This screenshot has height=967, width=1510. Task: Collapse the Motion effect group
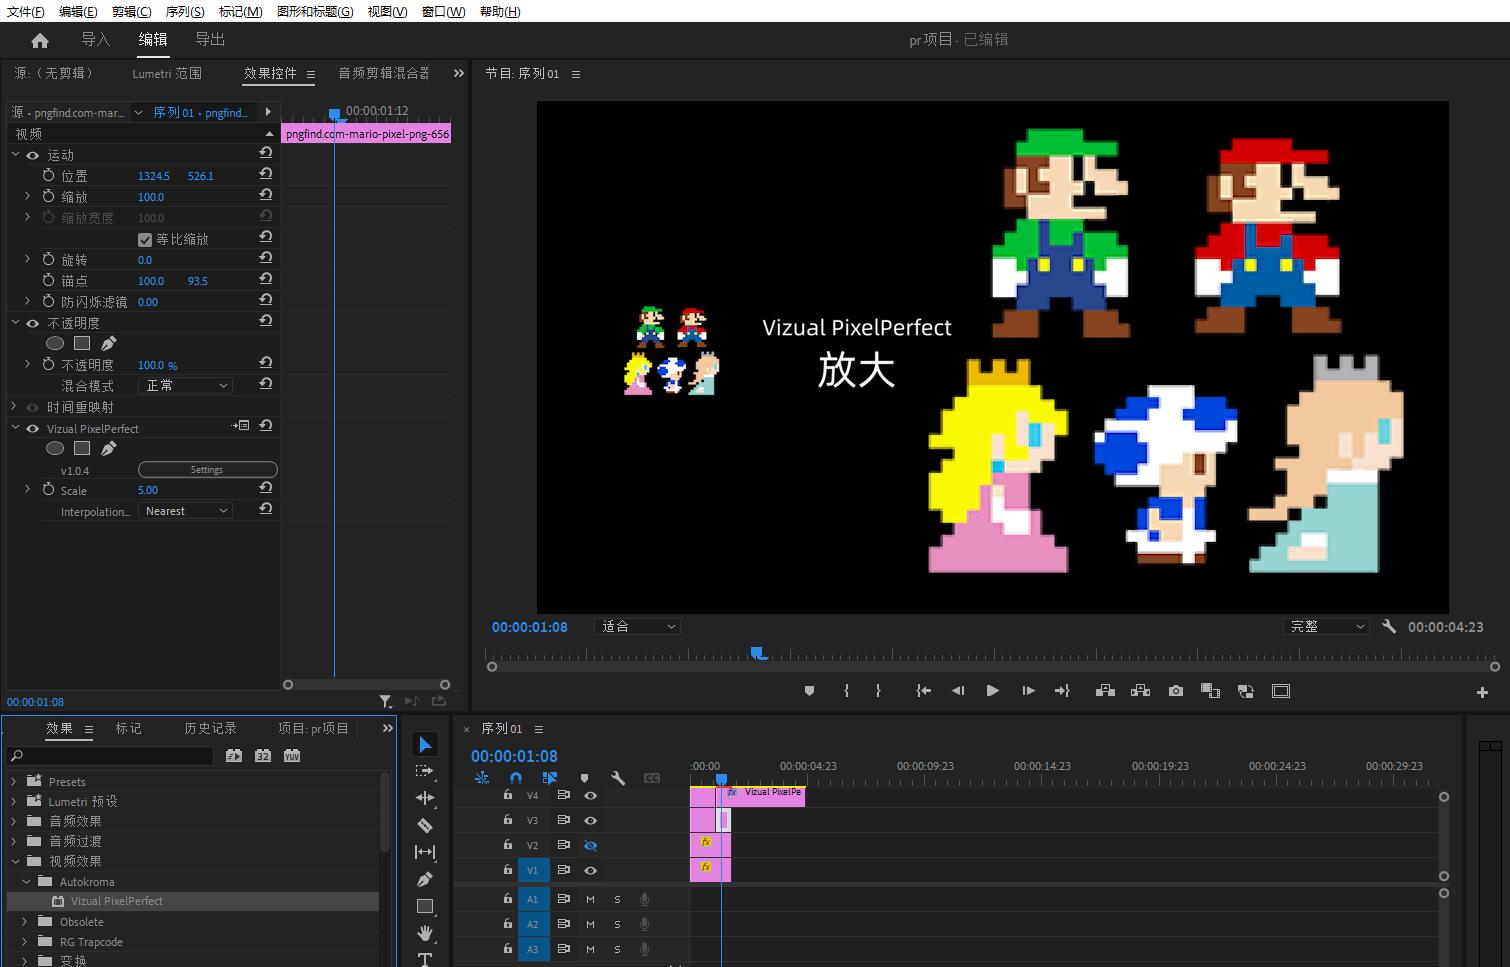point(15,155)
